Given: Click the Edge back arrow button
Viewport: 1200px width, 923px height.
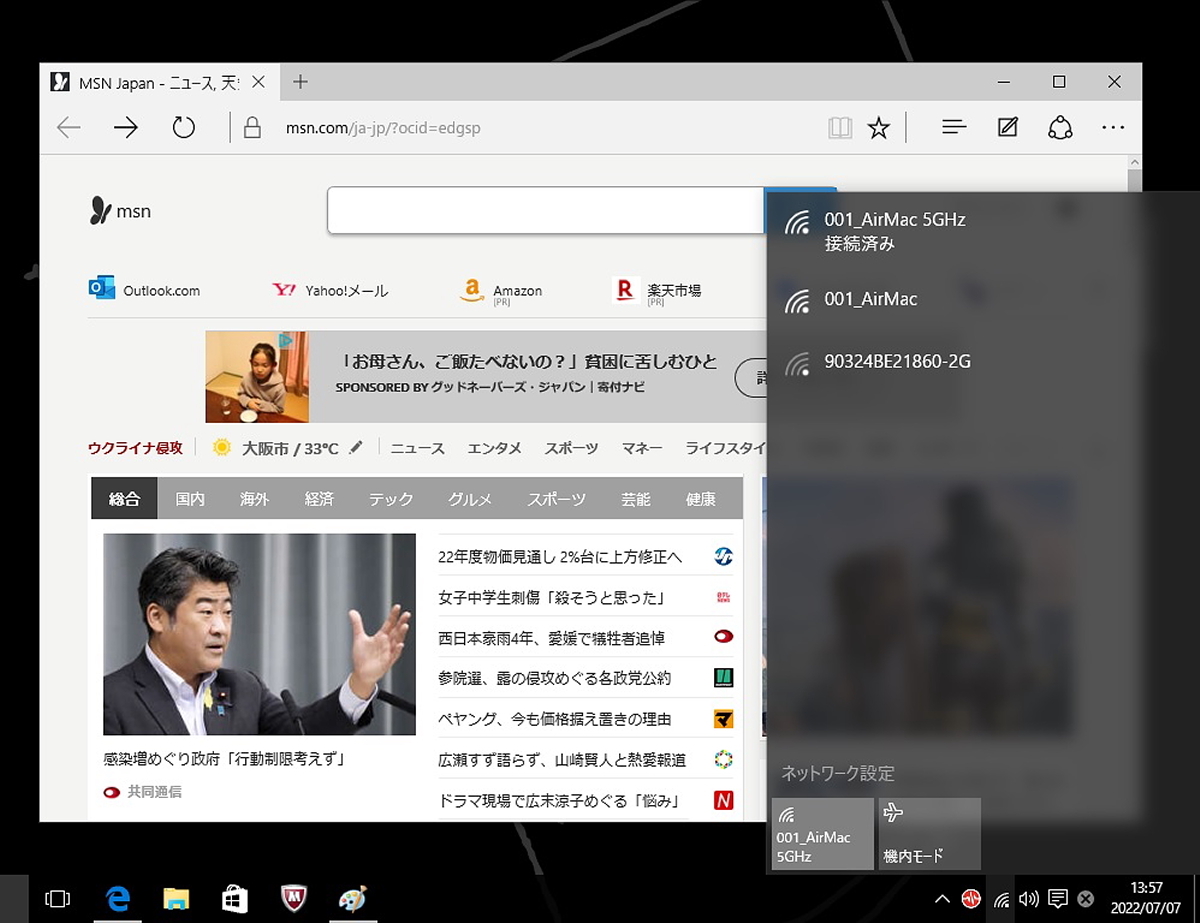Looking at the screenshot, I should coord(68,127).
